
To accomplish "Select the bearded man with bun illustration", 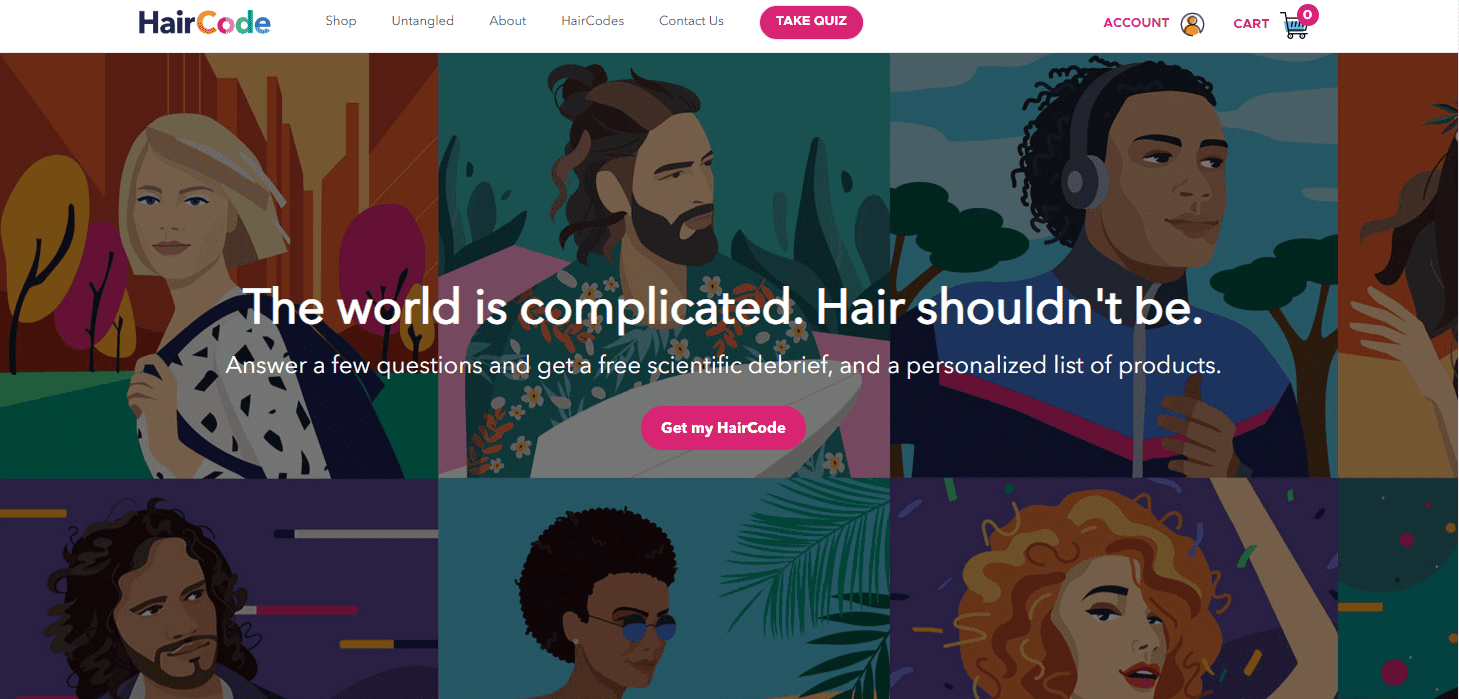I will 664,265.
